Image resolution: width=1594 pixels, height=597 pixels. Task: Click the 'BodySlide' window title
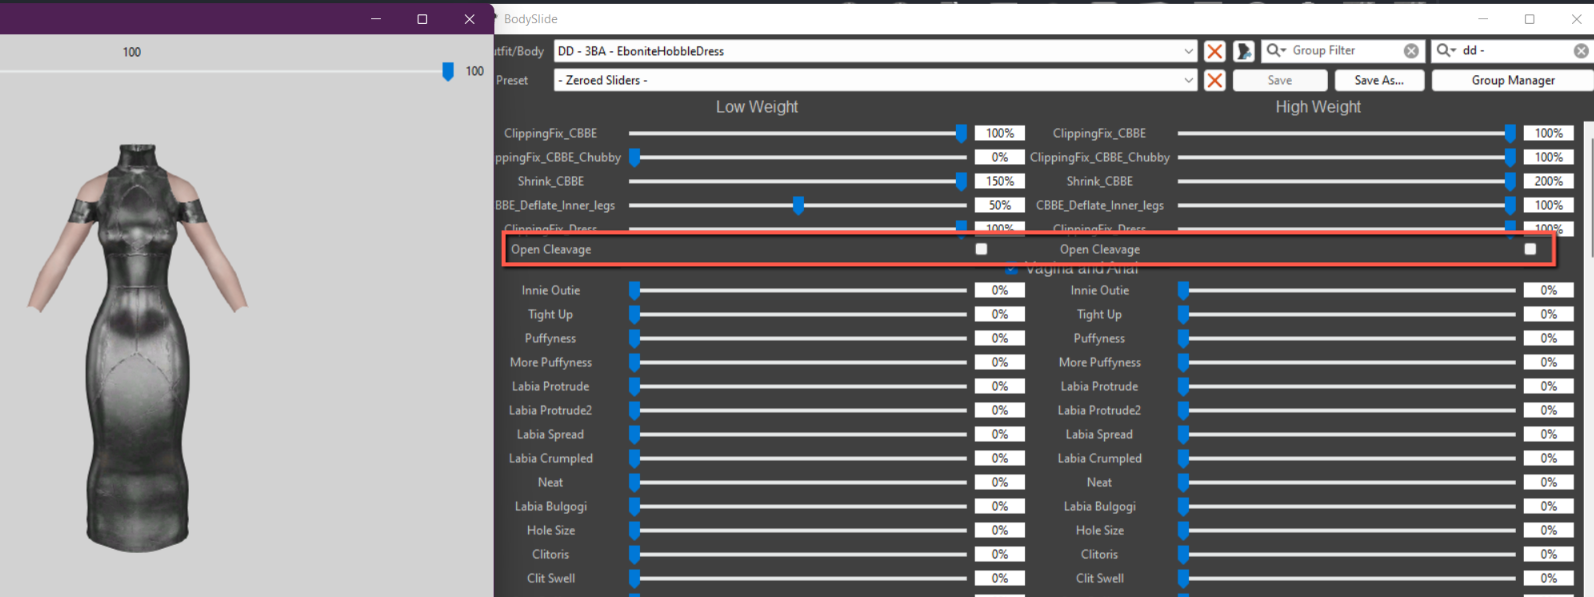[x=531, y=19]
